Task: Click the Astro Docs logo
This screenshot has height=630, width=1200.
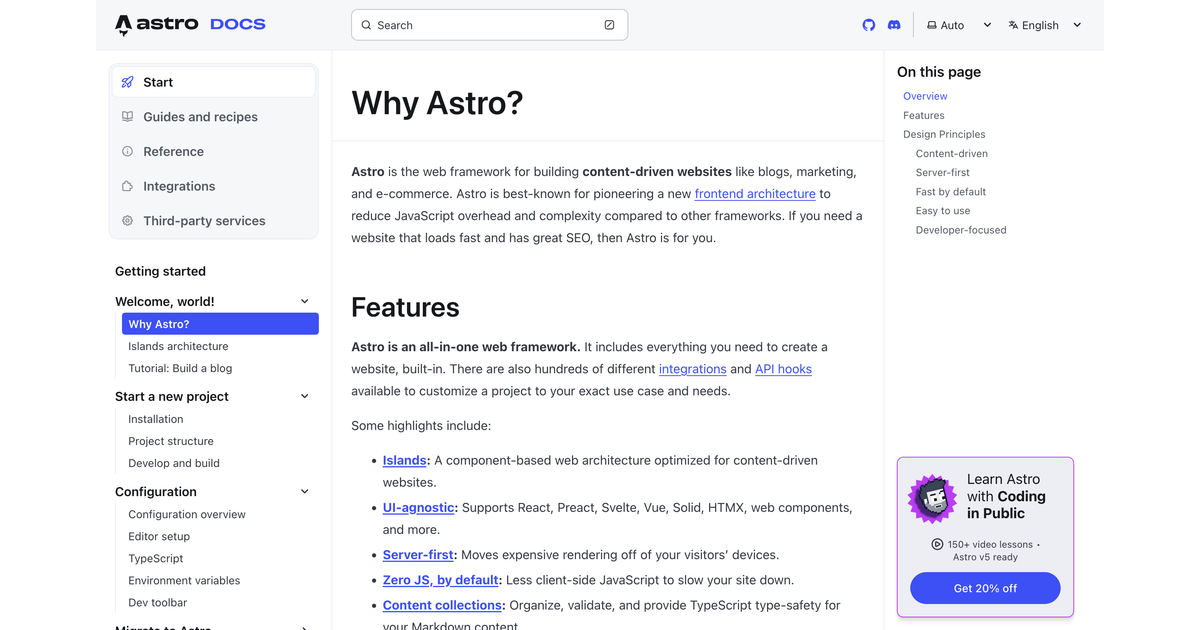Action: tap(190, 24)
